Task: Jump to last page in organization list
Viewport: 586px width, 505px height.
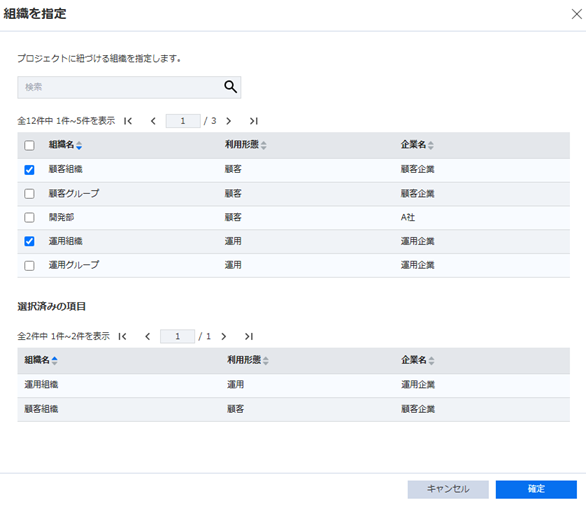Action: pos(254,121)
